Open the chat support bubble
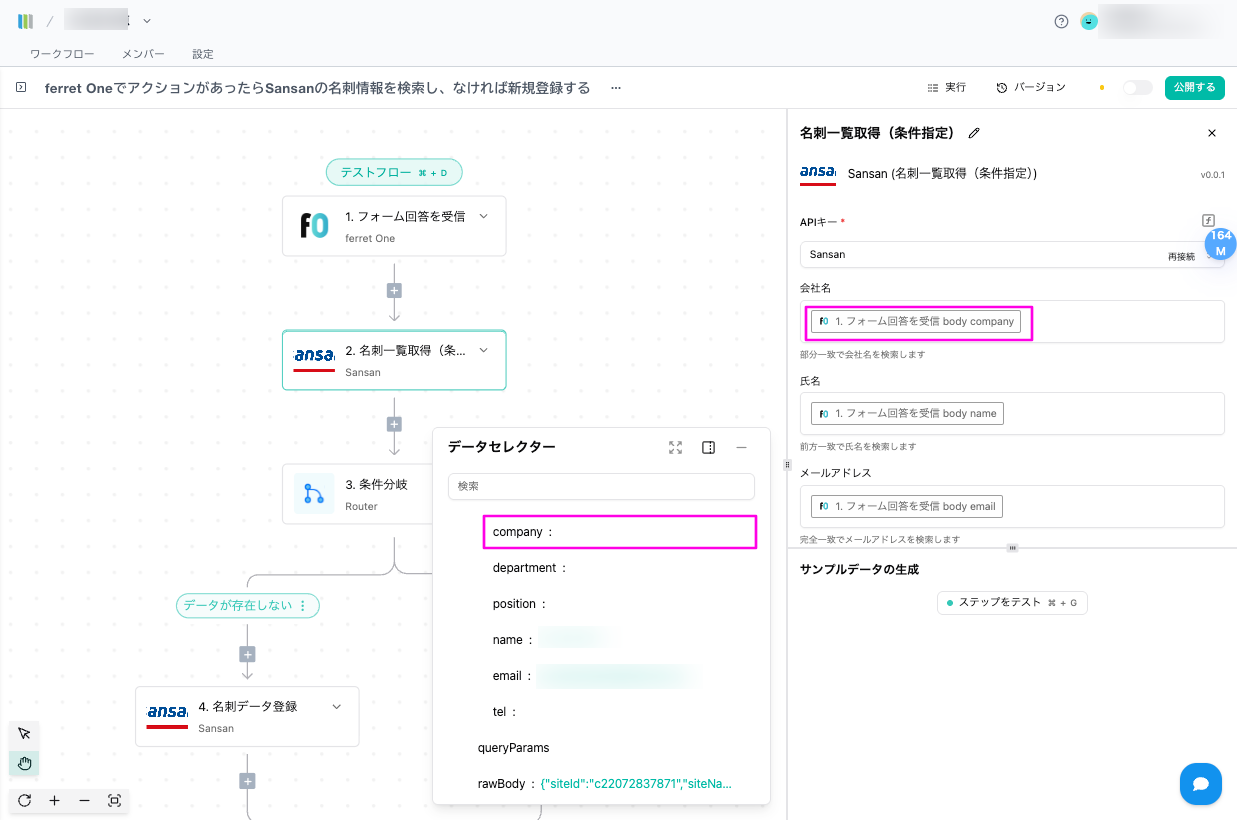Viewport: 1237px width, 820px height. coord(1200,784)
